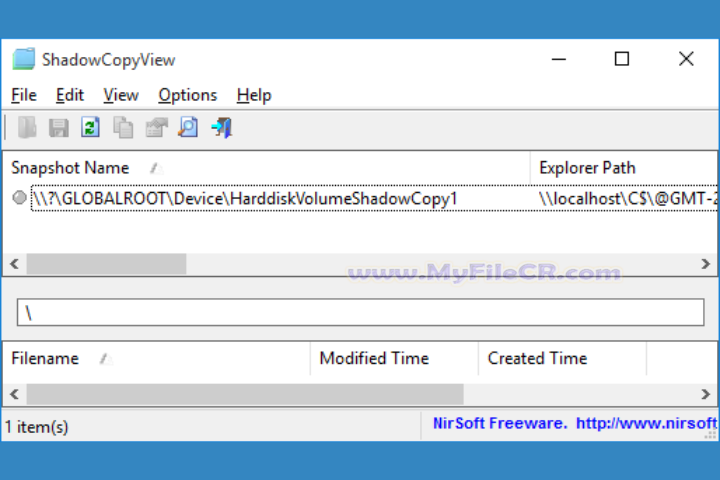Open the Properties toolbar icon
The width and height of the screenshot is (720, 480).
(156, 128)
